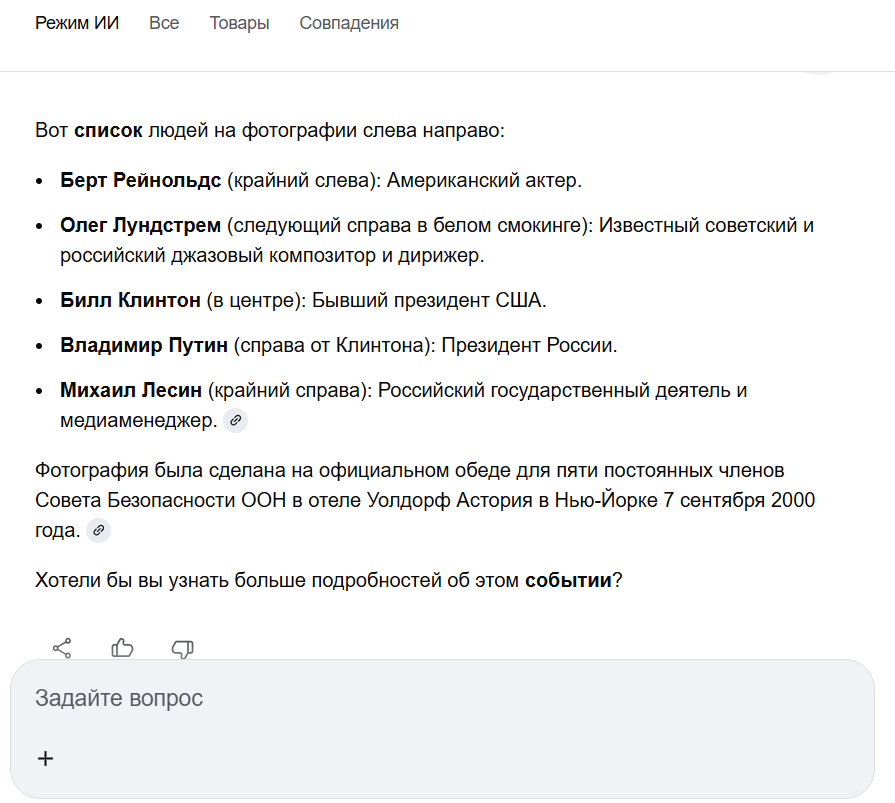The width and height of the screenshot is (895, 803).
Task: Click the bold name "Михаил Лесин"
Action: [x=131, y=390]
